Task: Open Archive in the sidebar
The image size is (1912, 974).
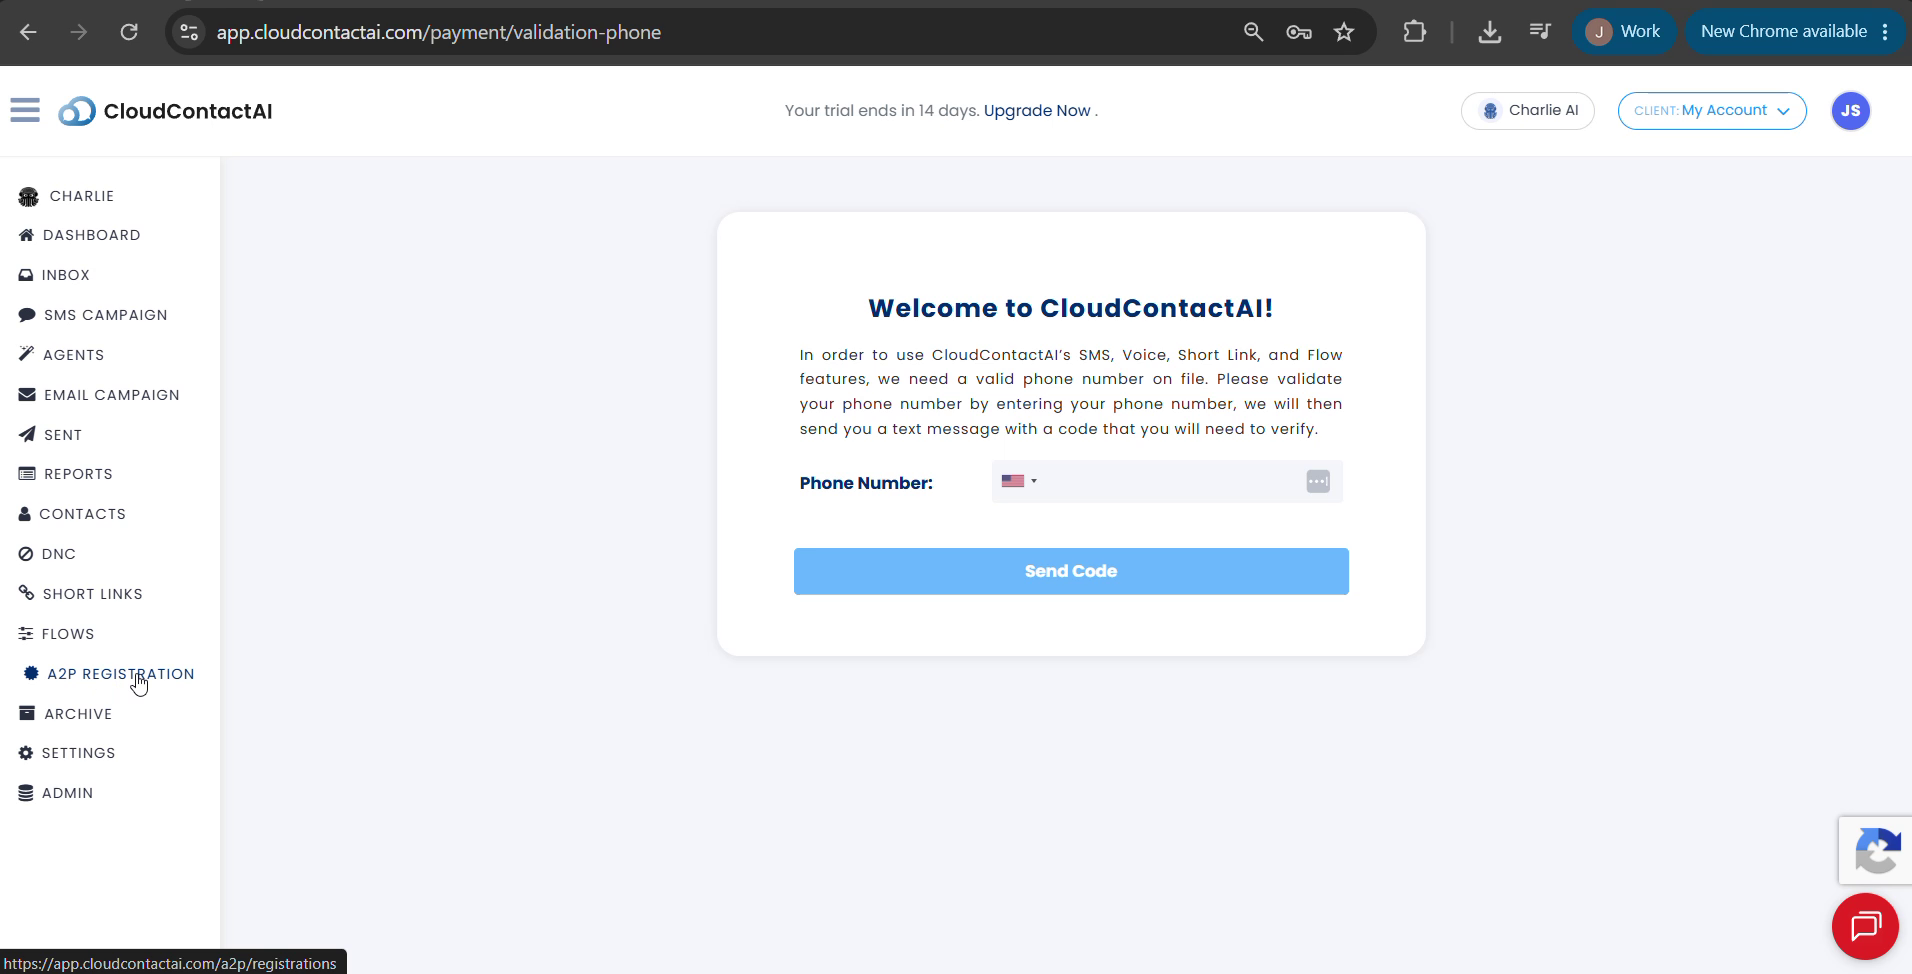Action: (x=78, y=714)
